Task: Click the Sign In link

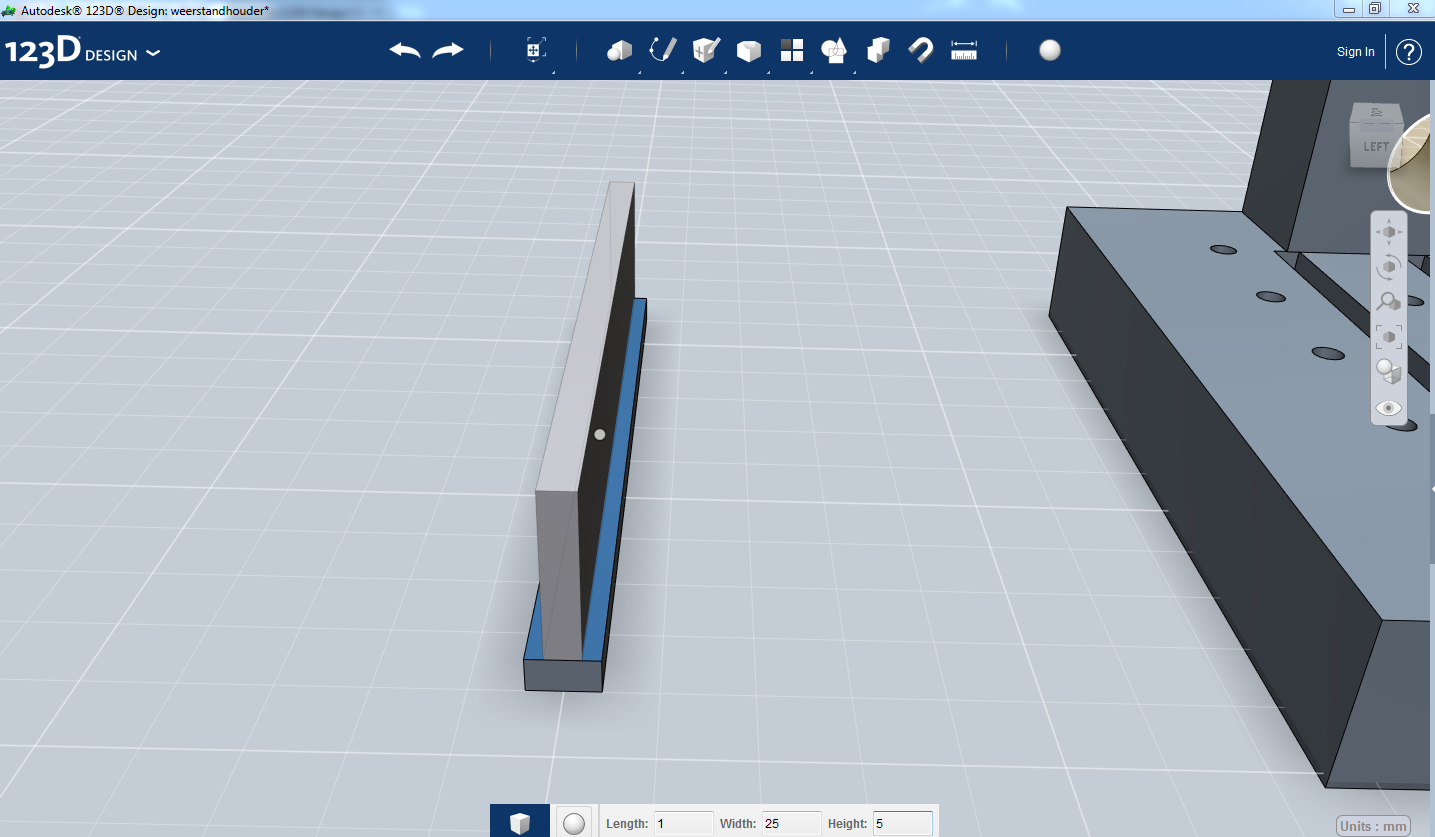Action: [1356, 52]
